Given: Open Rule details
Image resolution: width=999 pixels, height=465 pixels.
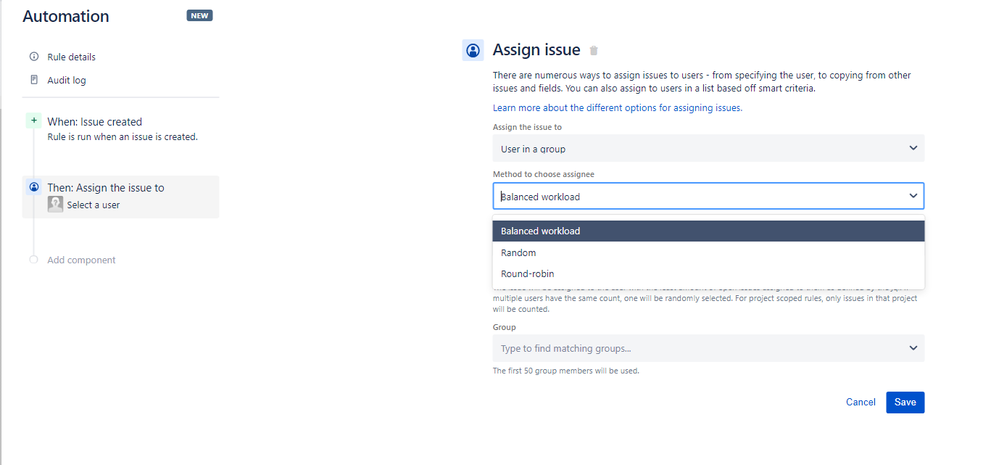Looking at the screenshot, I should (71, 57).
